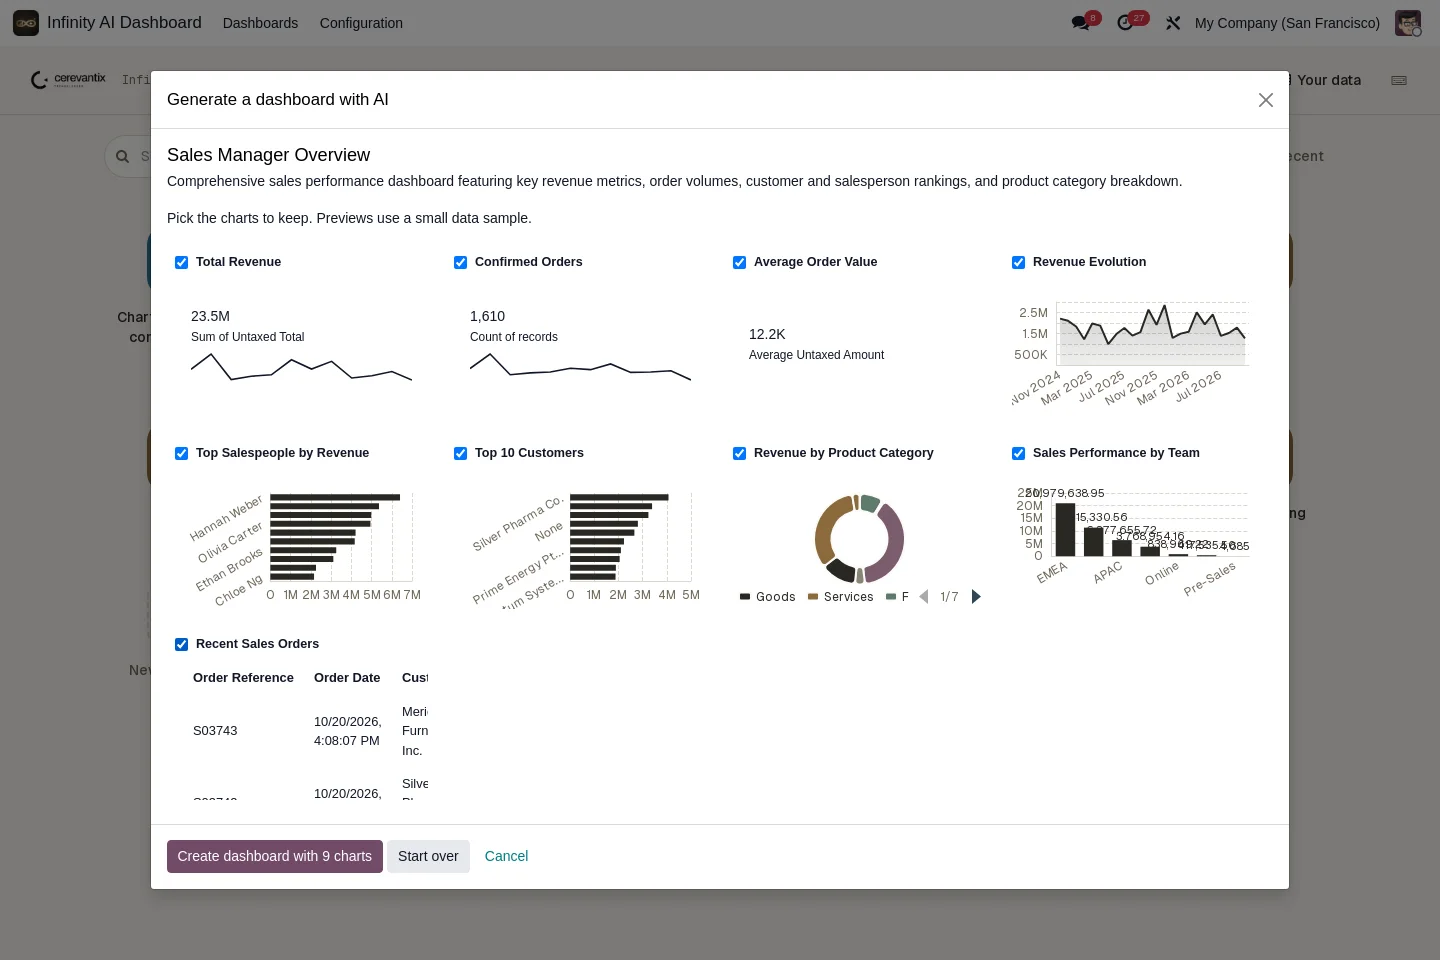Open the Infinity AI Dashboard app icon
Image resolution: width=1440 pixels, height=960 pixels.
(x=26, y=22)
